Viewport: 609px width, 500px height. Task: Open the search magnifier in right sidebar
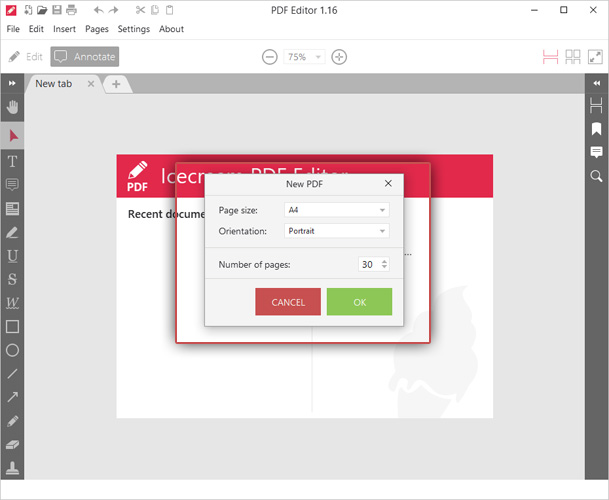tap(597, 176)
